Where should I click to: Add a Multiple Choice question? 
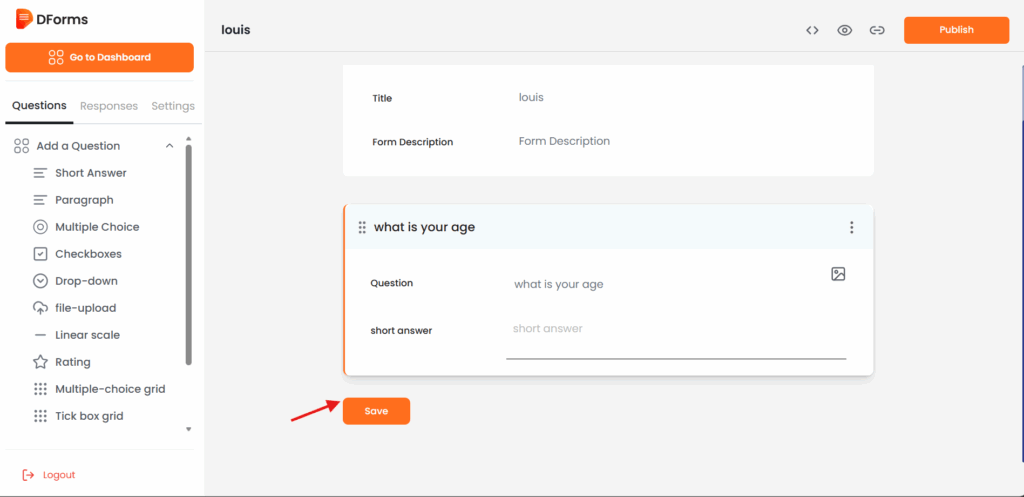(x=96, y=227)
